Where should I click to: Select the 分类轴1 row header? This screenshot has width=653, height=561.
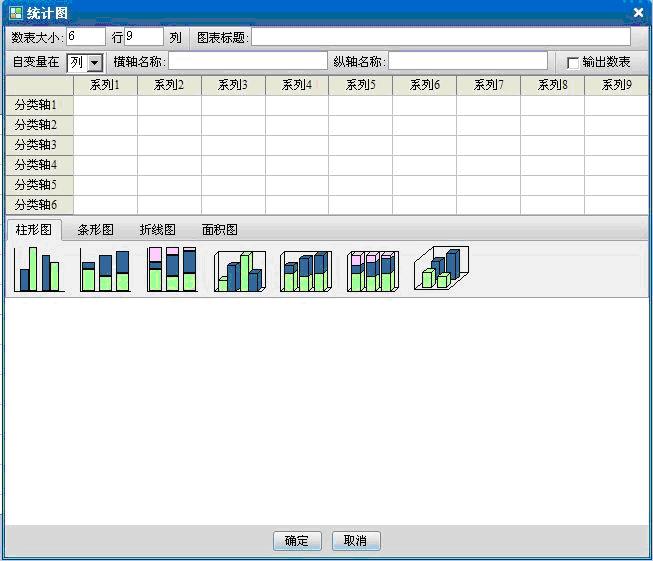pos(40,105)
